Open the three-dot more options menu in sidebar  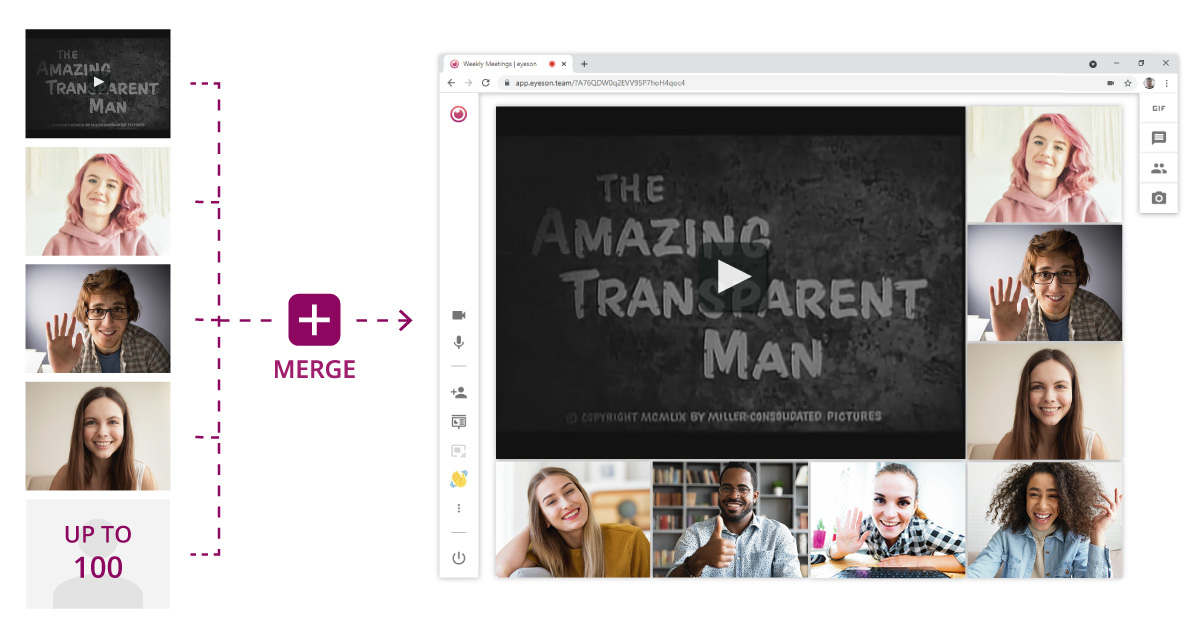tap(459, 508)
